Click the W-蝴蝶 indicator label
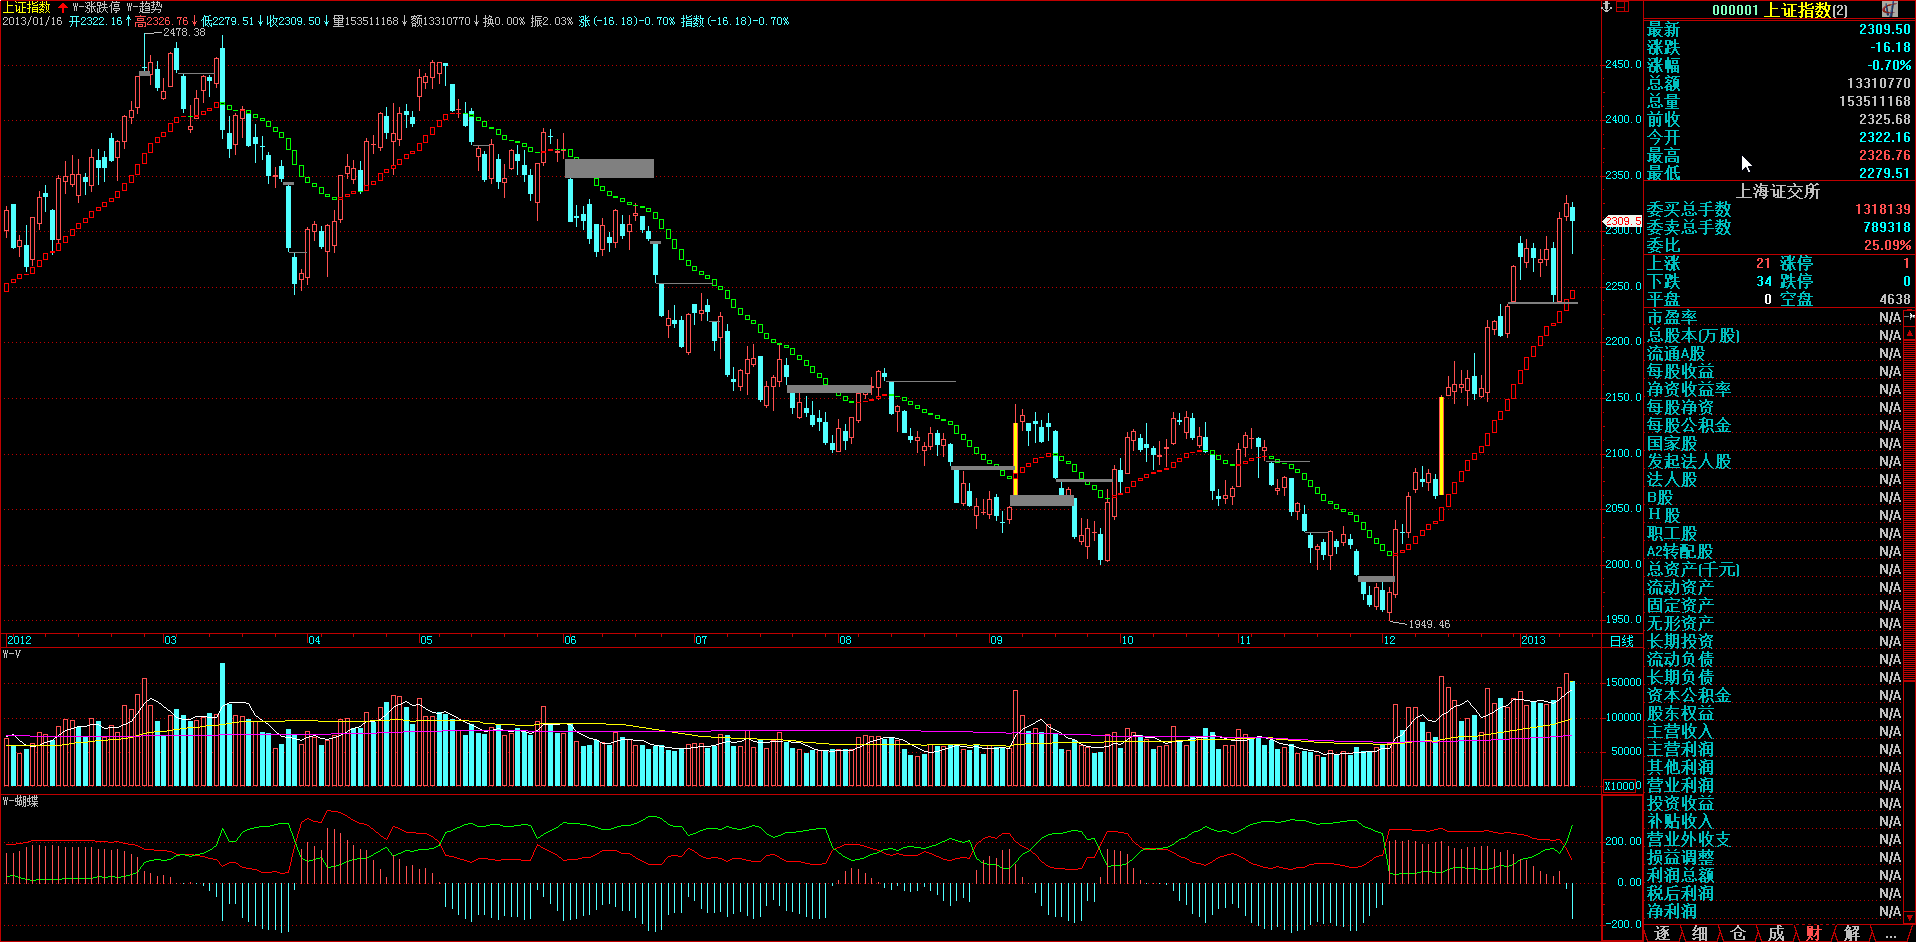 (20, 801)
